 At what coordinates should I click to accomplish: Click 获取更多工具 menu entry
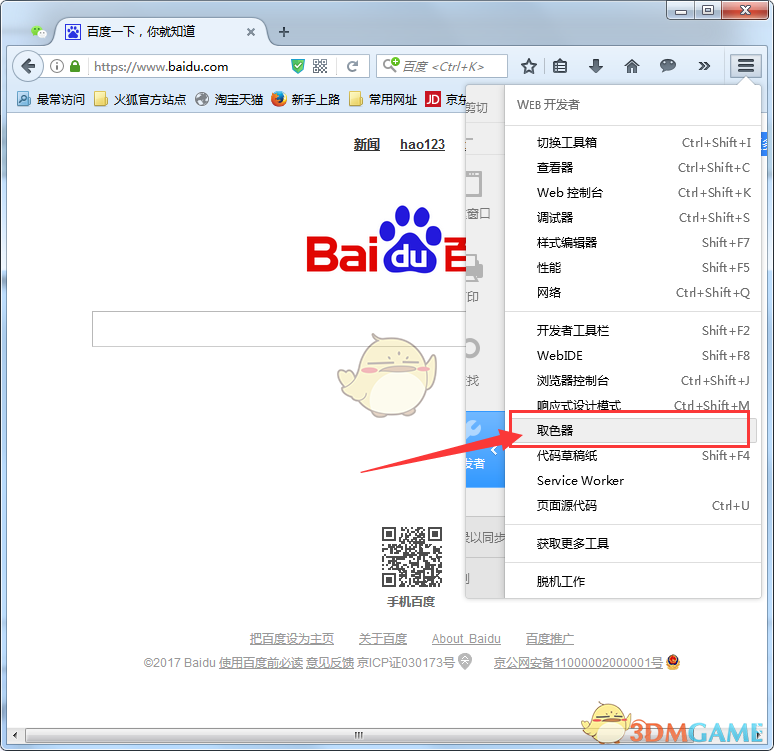(x=632, y=544)
